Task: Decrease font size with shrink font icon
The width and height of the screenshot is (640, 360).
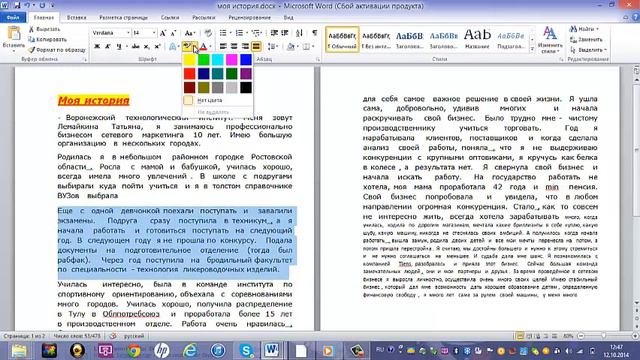Action: 173,33
